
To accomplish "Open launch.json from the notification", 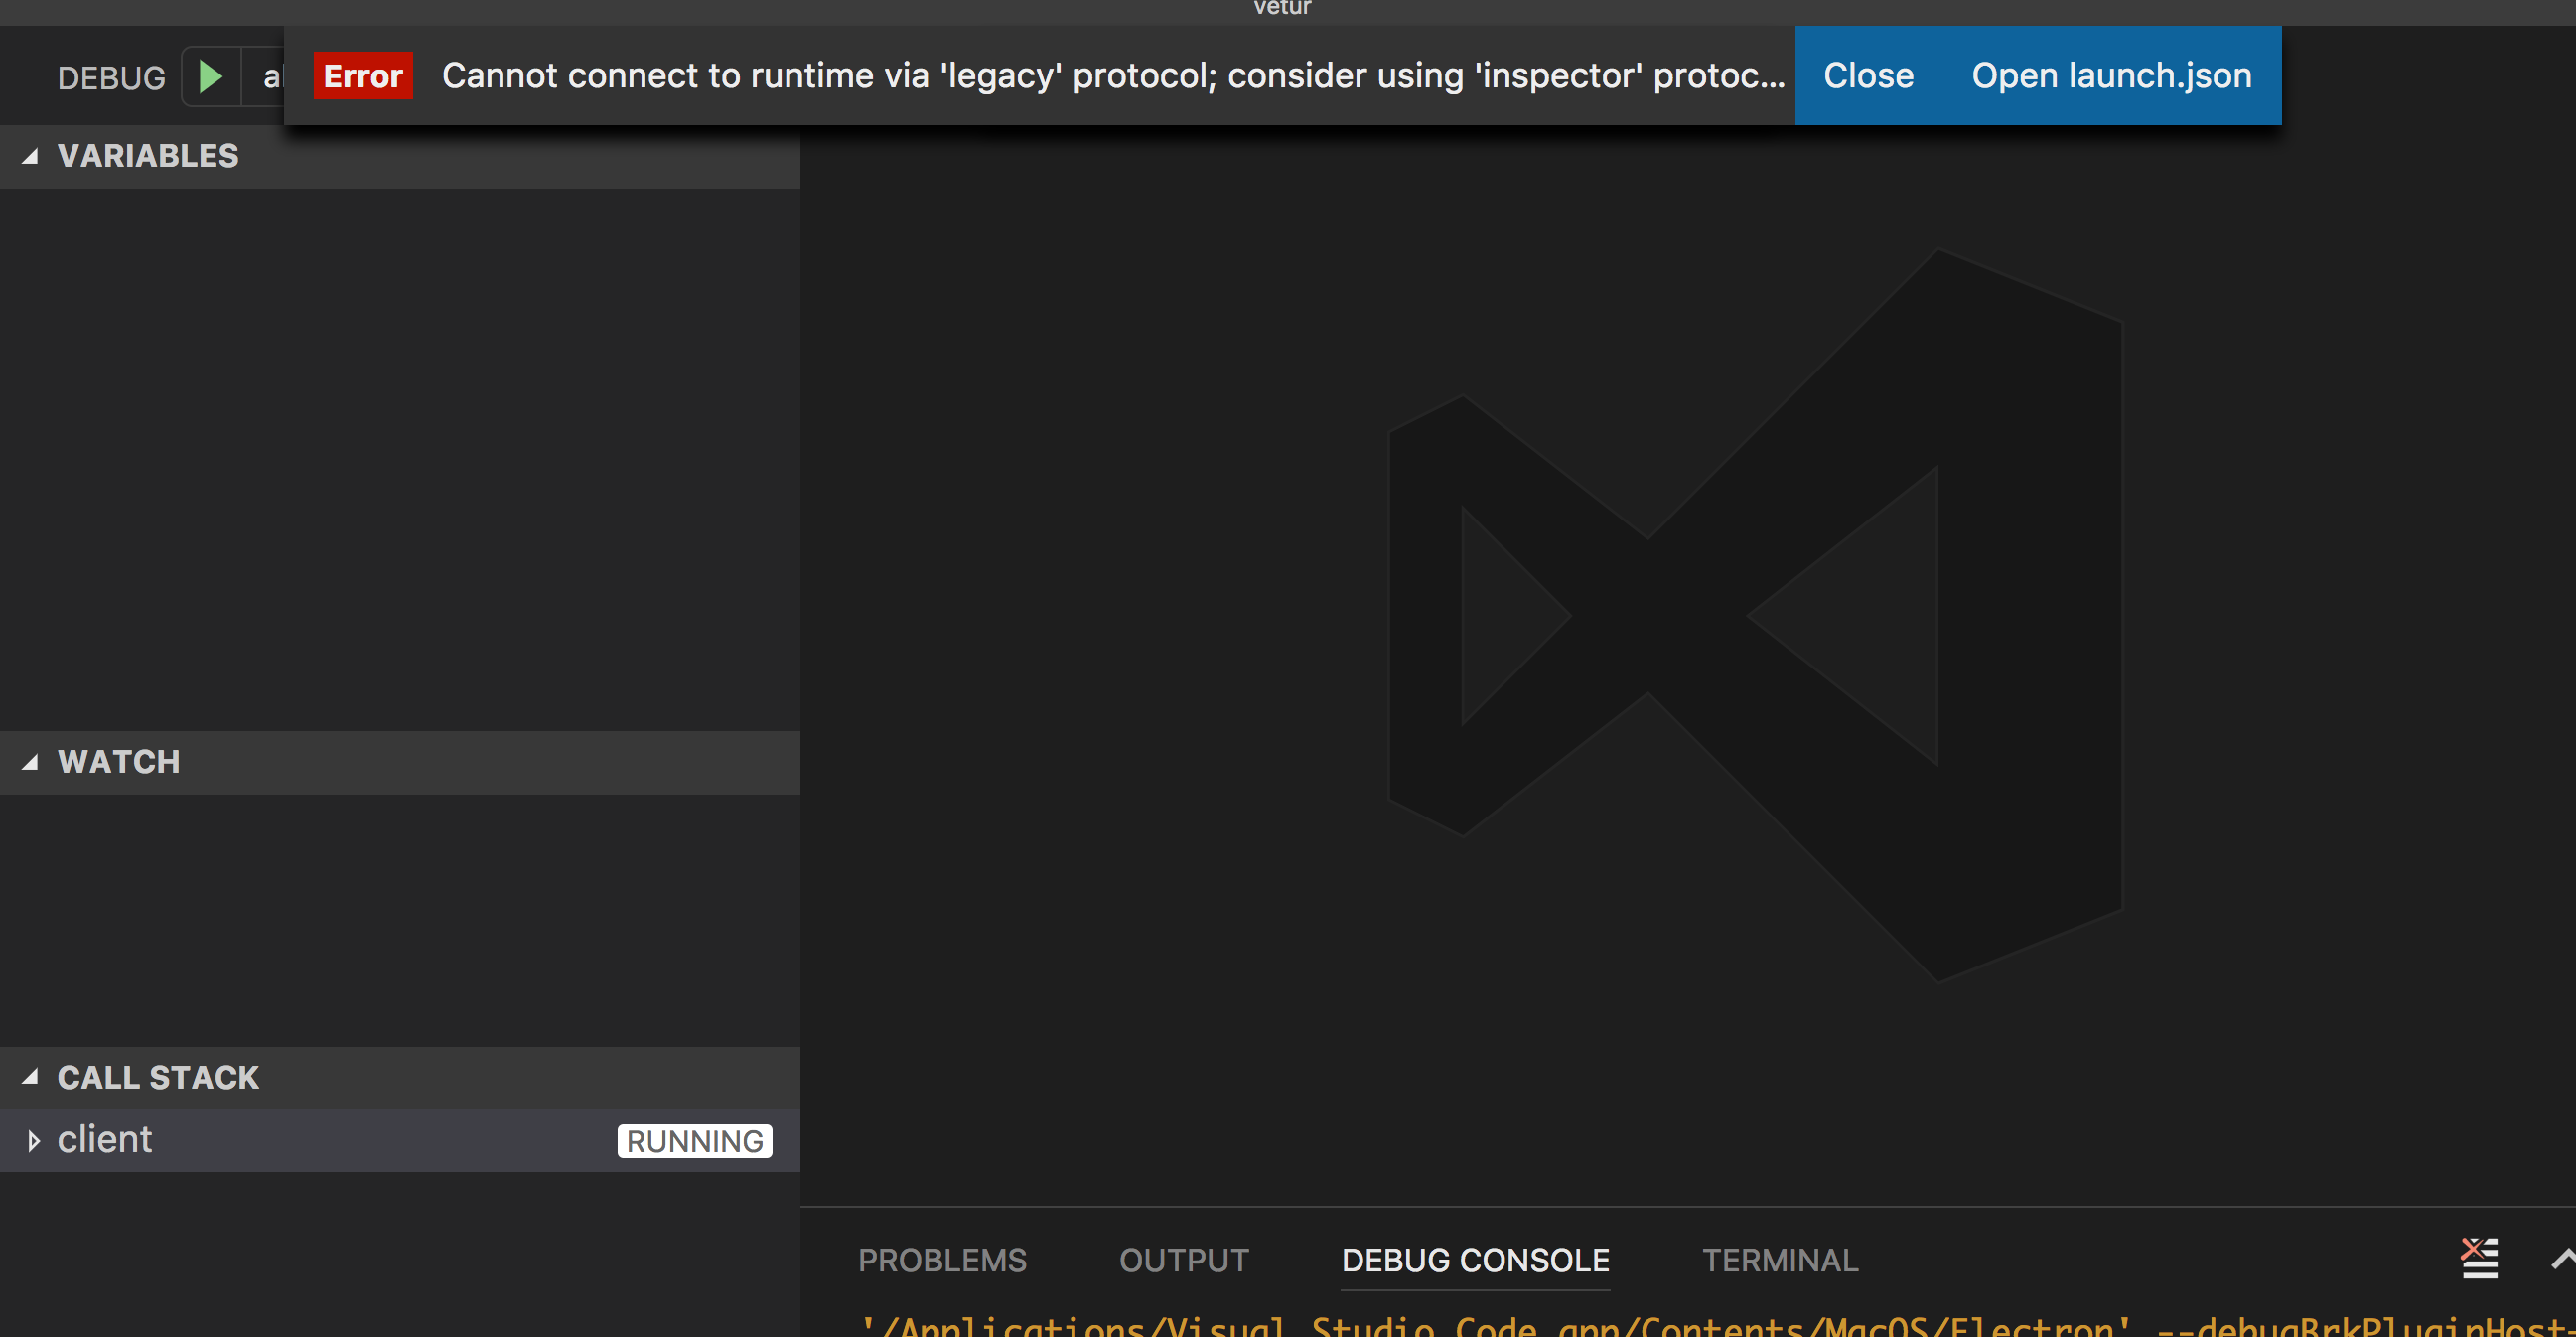I will click(x=2111, y=75).
